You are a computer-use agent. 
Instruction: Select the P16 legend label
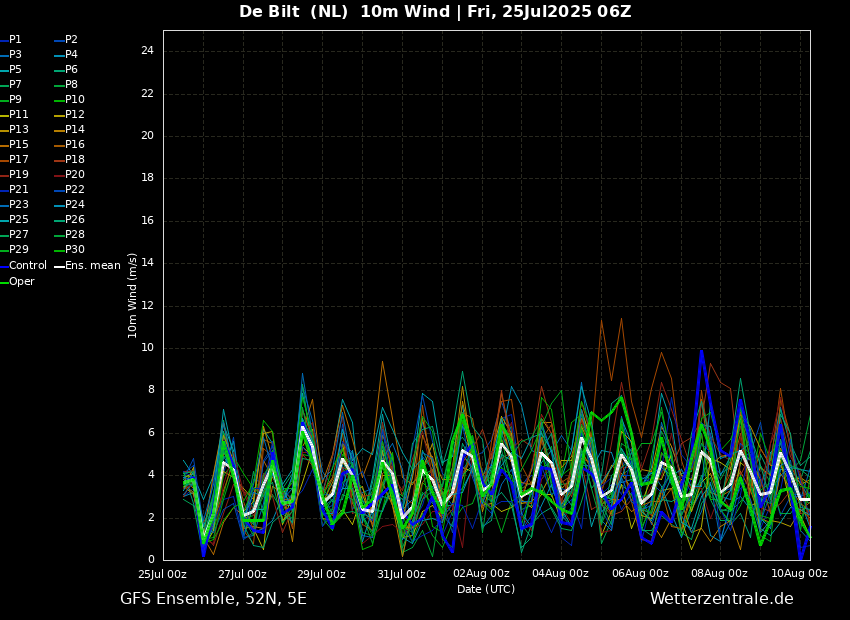(75, 145)
